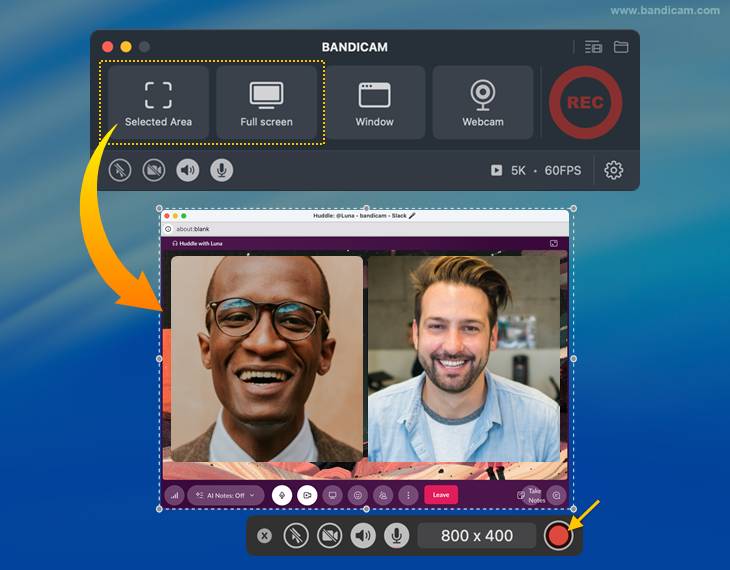This screenshot has height=570, width=730.
Task: Turn off video in the Slack huddle
Action: (x=307, y=495)
